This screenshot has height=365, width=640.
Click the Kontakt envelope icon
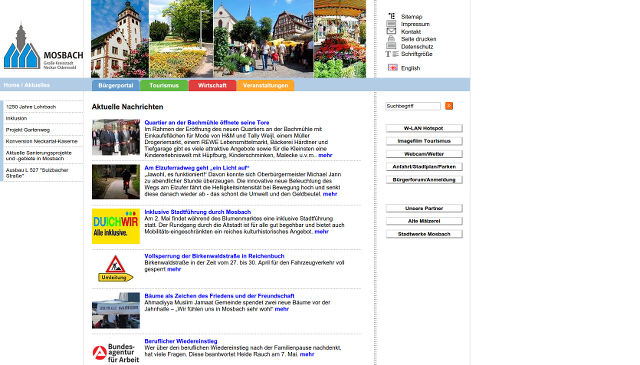[x=391, y=31]
